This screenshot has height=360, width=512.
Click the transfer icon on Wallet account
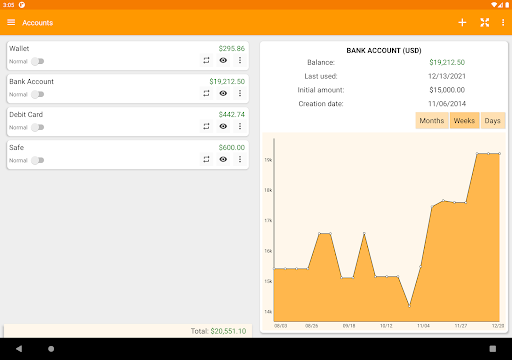pos(206,60)
